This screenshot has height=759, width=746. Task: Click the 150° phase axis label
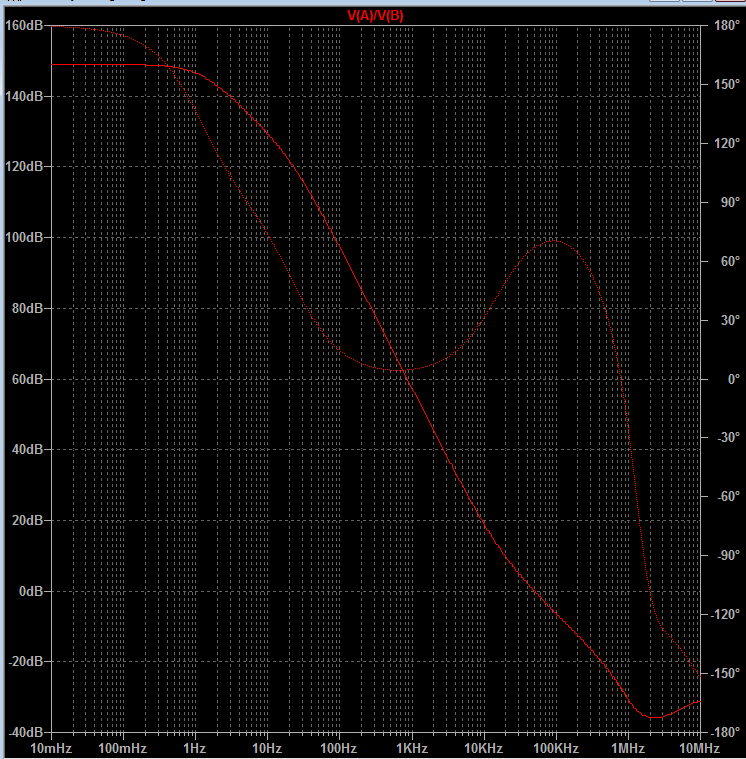[727, 84]
